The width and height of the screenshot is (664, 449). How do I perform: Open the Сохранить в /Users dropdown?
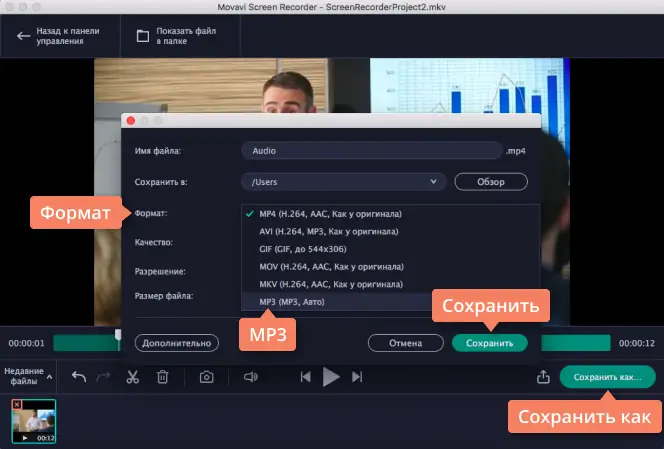click(x=343, y=182)
